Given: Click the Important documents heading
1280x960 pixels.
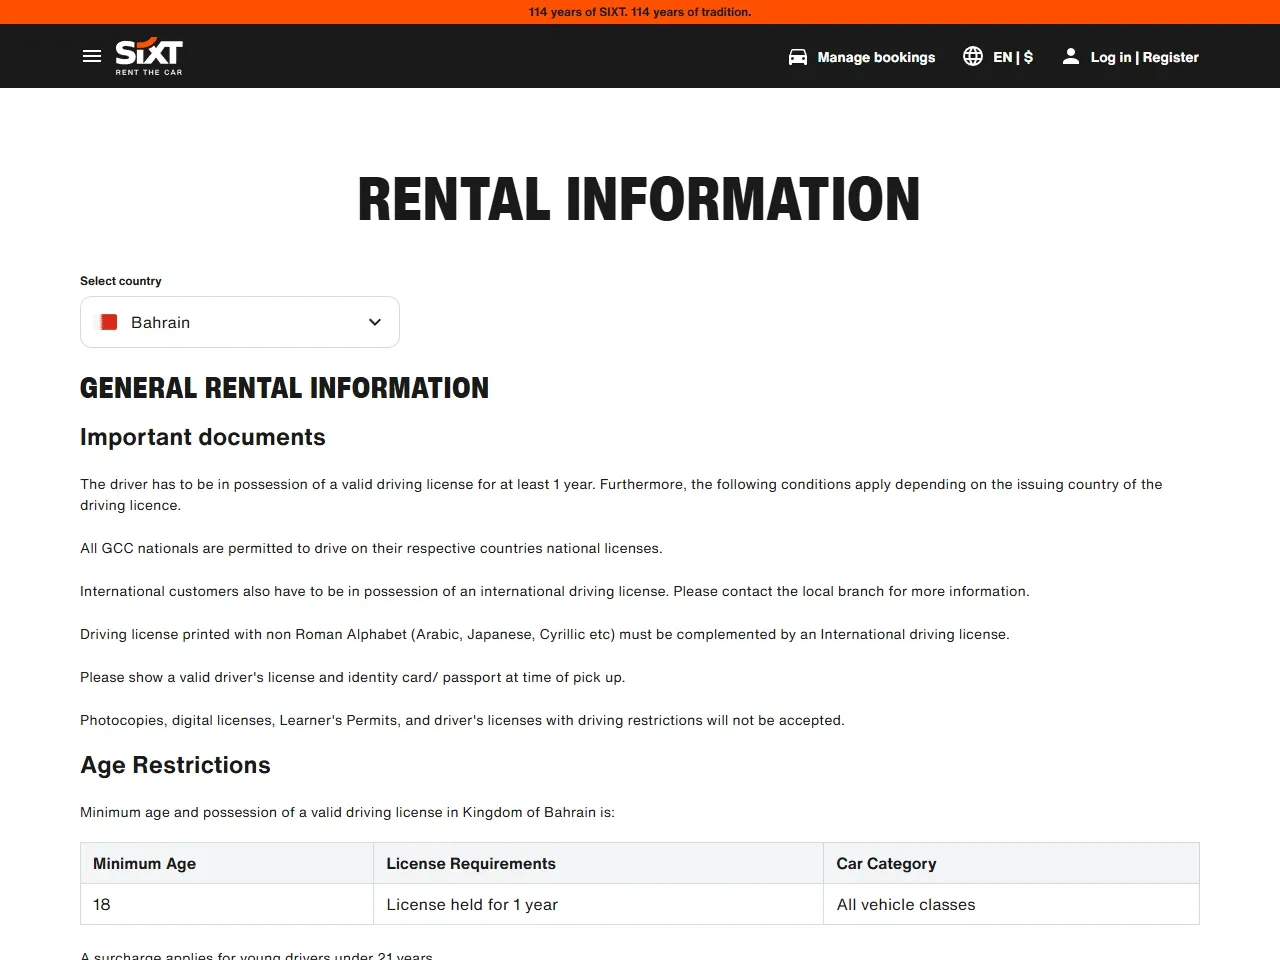Looking at the screenshot, I should (203, 437).
